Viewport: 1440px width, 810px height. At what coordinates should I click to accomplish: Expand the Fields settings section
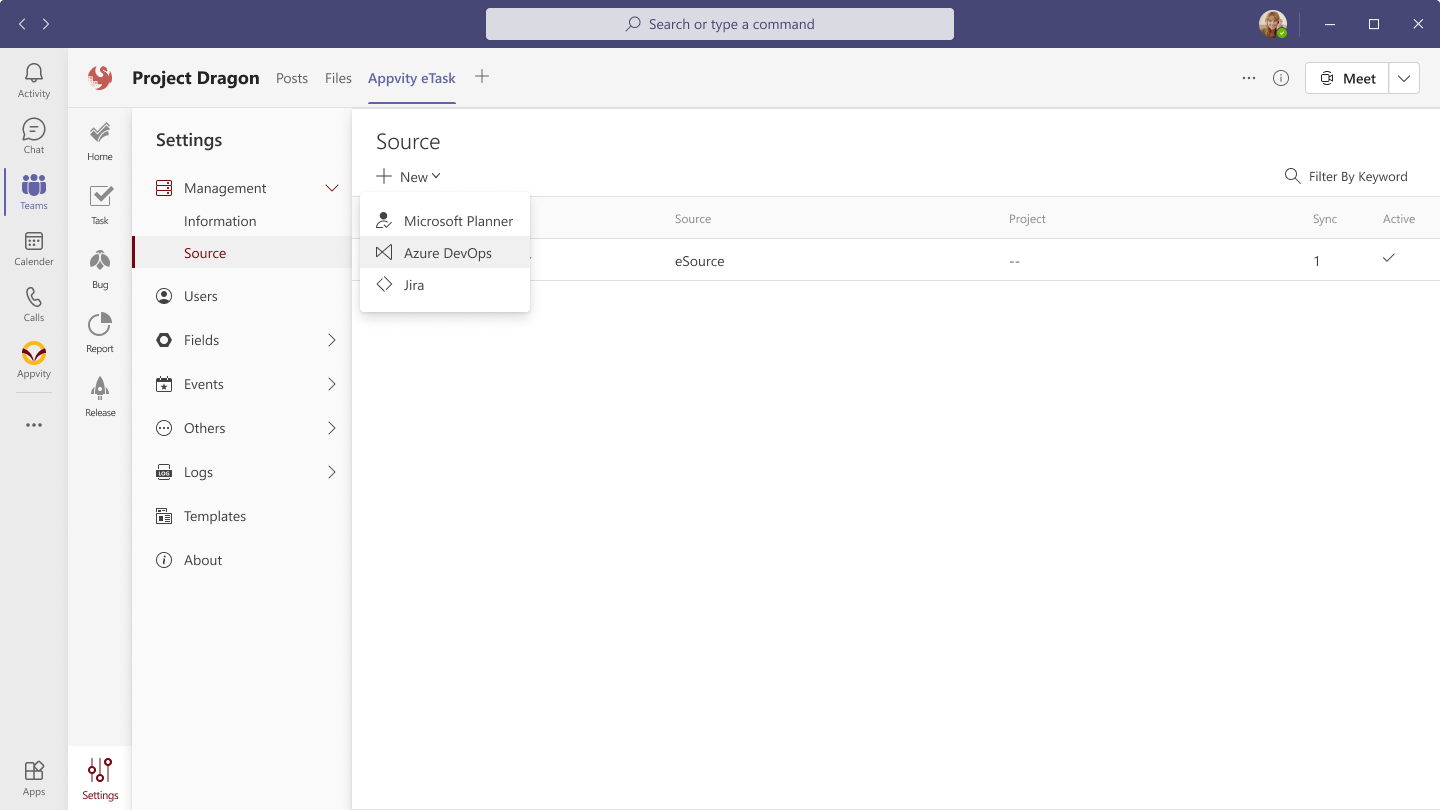click(x=332, y=340)
